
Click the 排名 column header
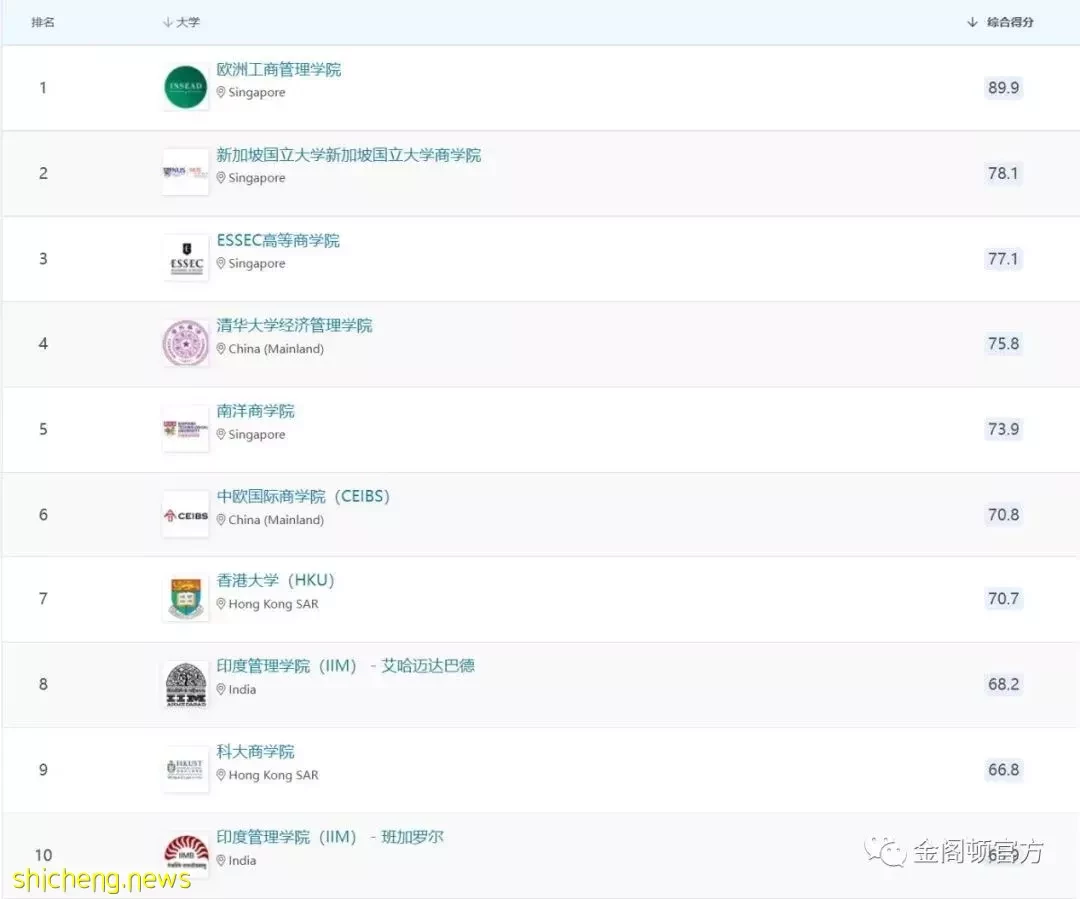[x=43, y=22]
